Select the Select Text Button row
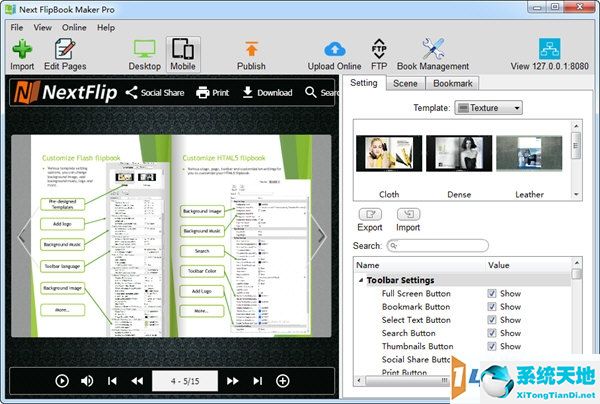This screenshot has height=404, width=600. [x=462, y=320]
